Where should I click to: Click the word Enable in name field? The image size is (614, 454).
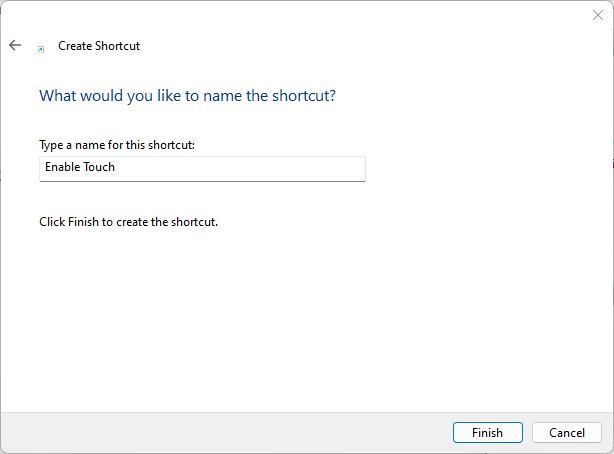(x=63, y=167)
